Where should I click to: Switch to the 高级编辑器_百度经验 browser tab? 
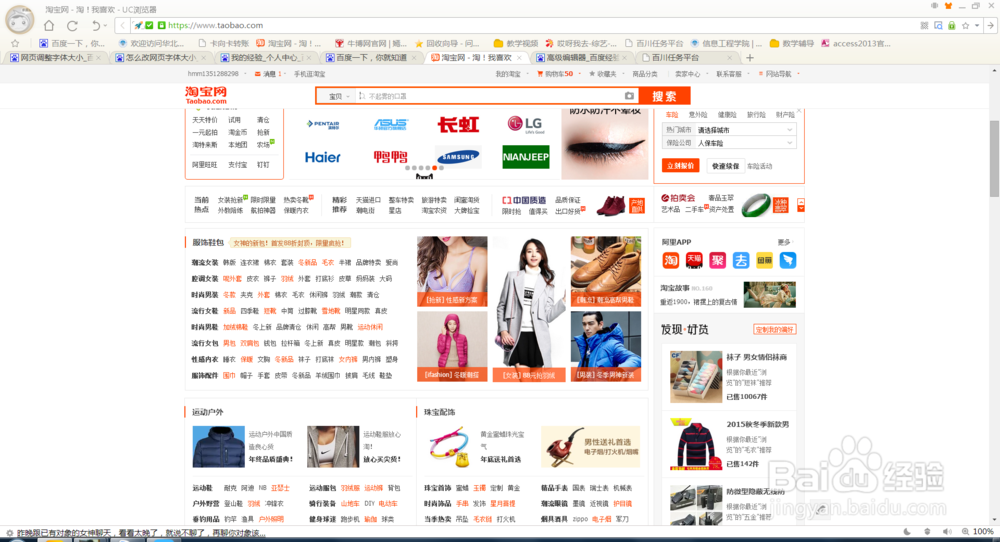pos(582,57)
